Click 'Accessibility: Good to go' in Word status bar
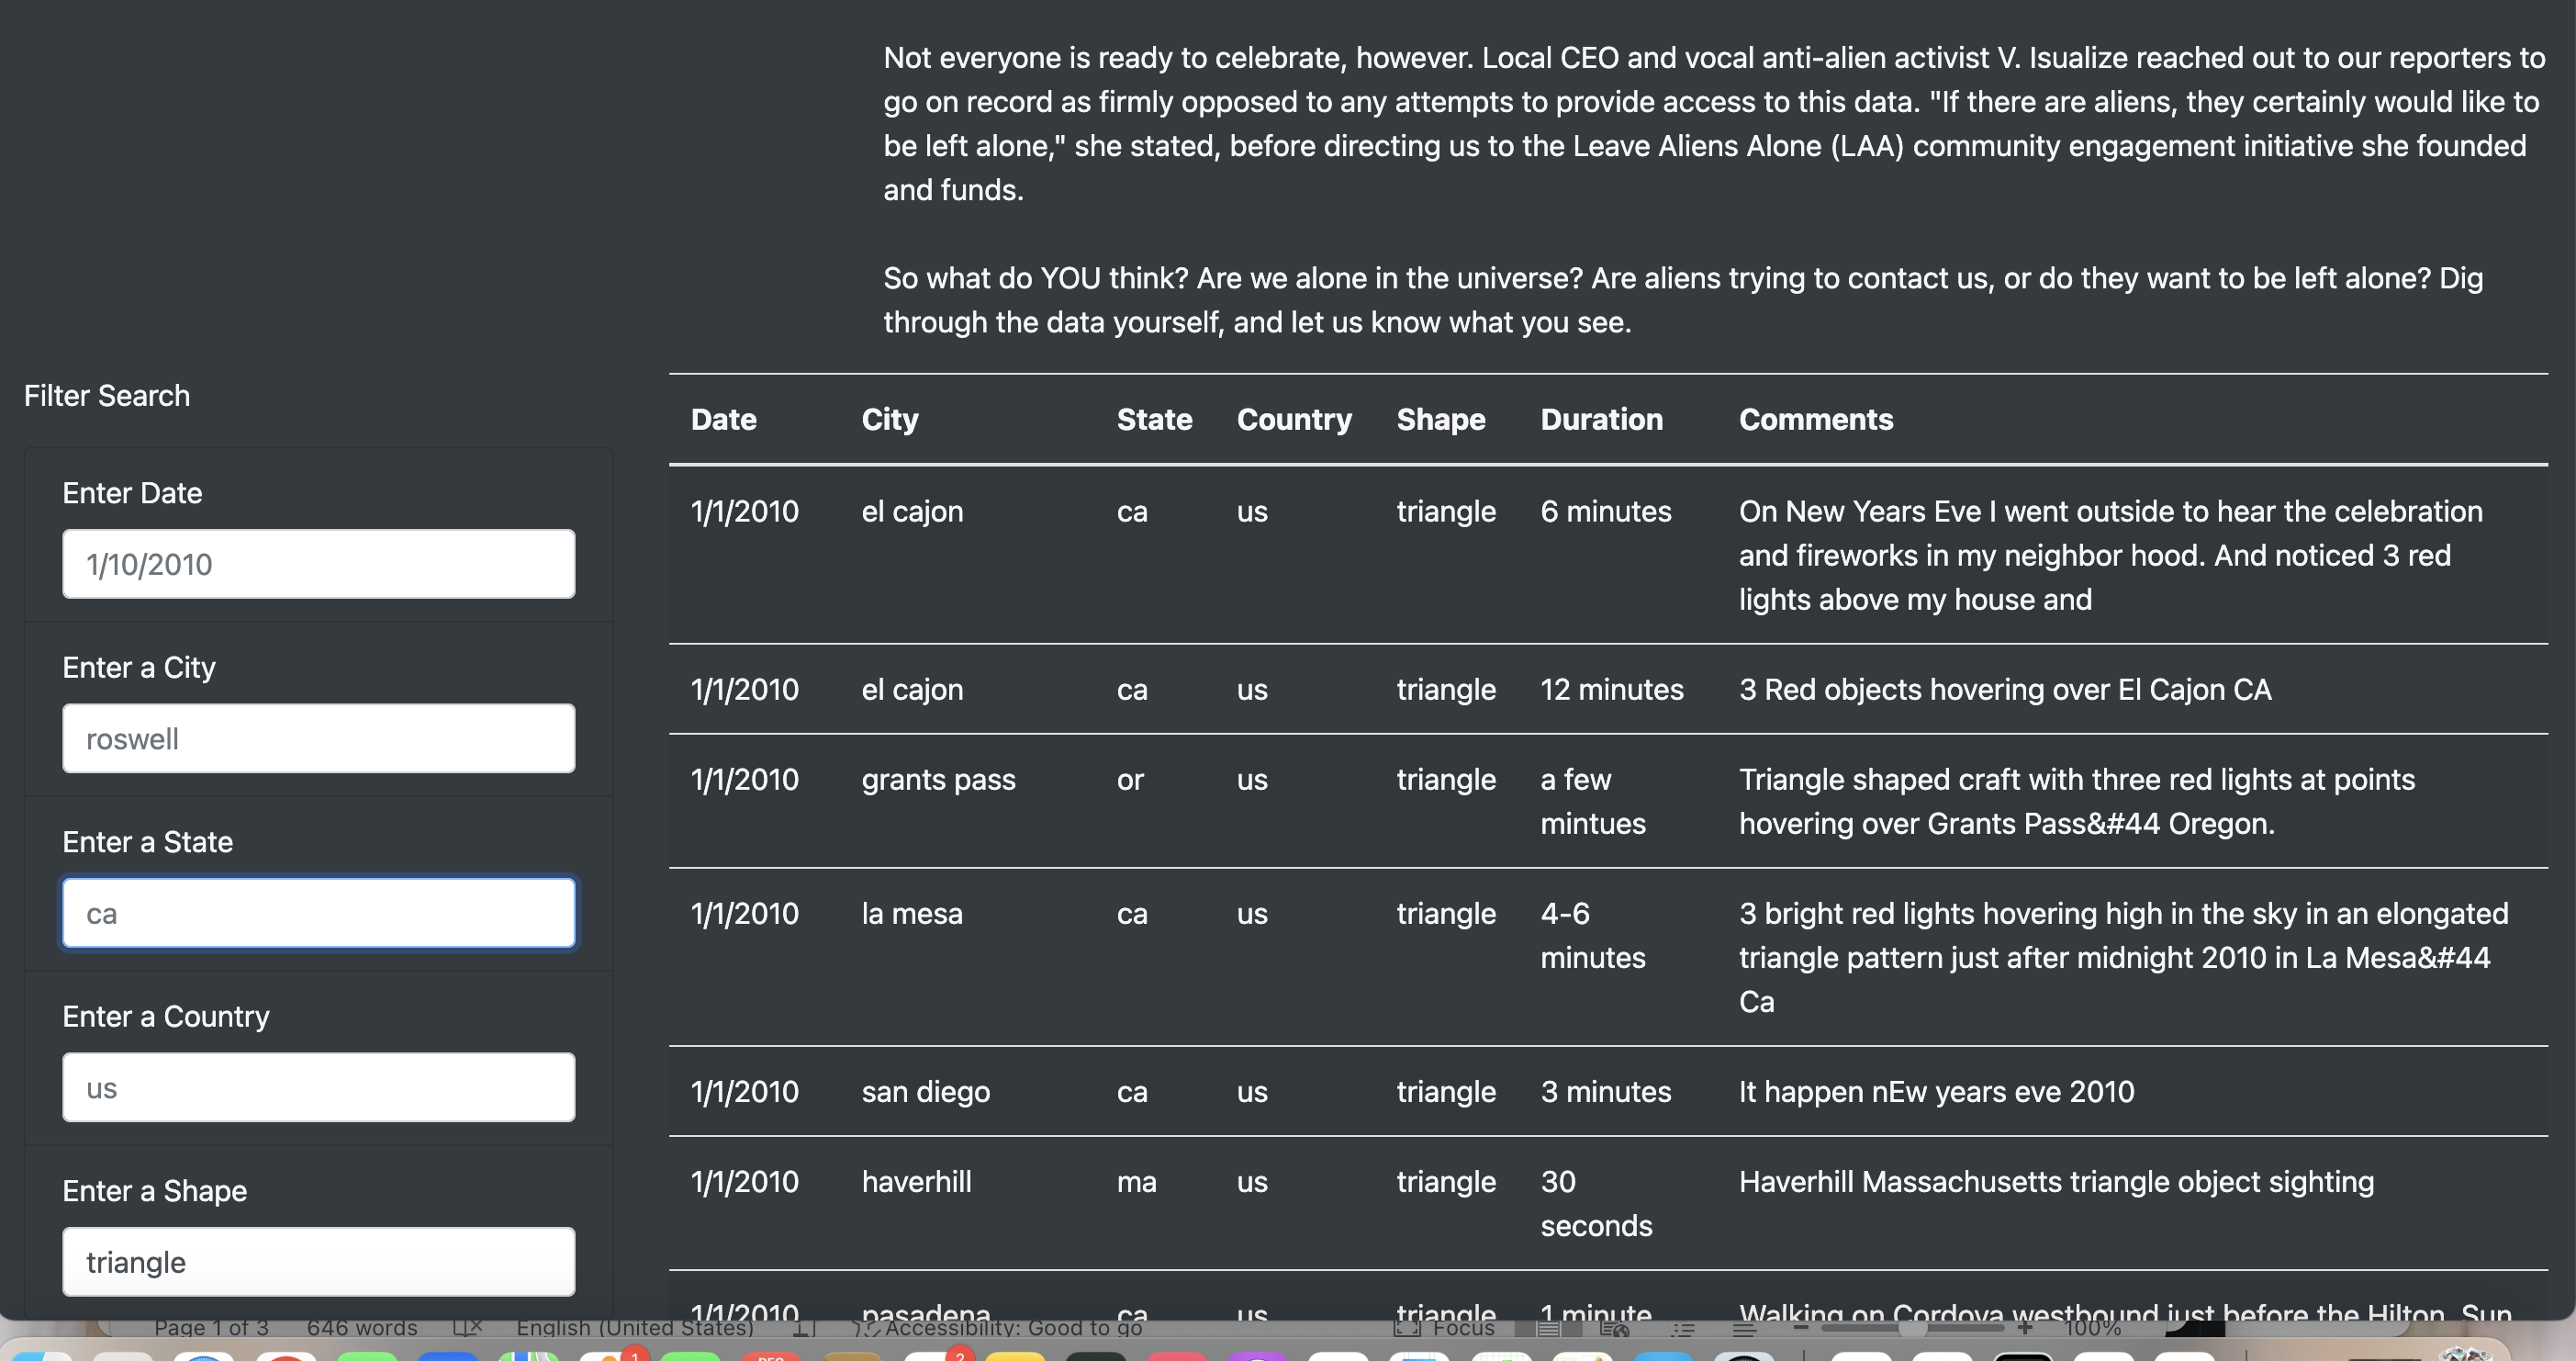This screenshot has width=2576, height=1361. [1013, 1328]
